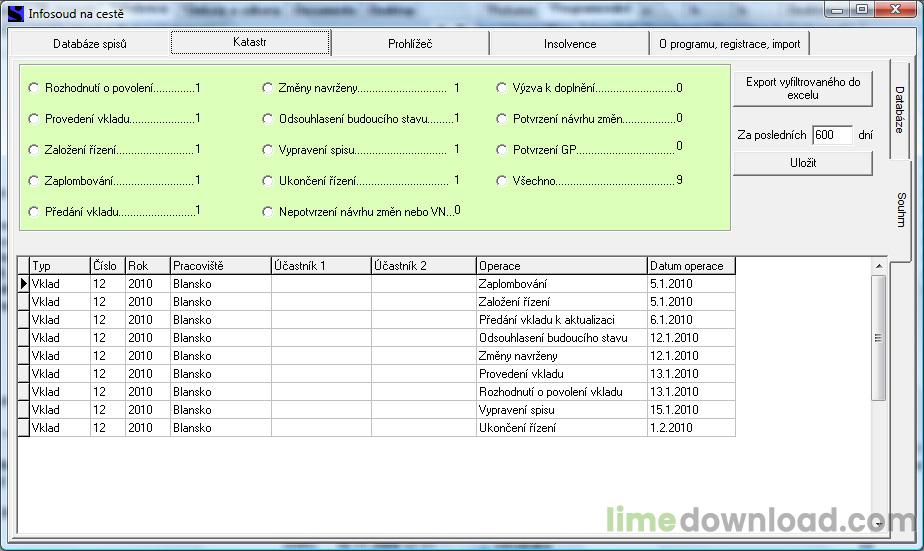Go to 'O programu, registrace, import' tab
Image resolution: width=924 pixels, height=551 pixels.
[729, 44]
